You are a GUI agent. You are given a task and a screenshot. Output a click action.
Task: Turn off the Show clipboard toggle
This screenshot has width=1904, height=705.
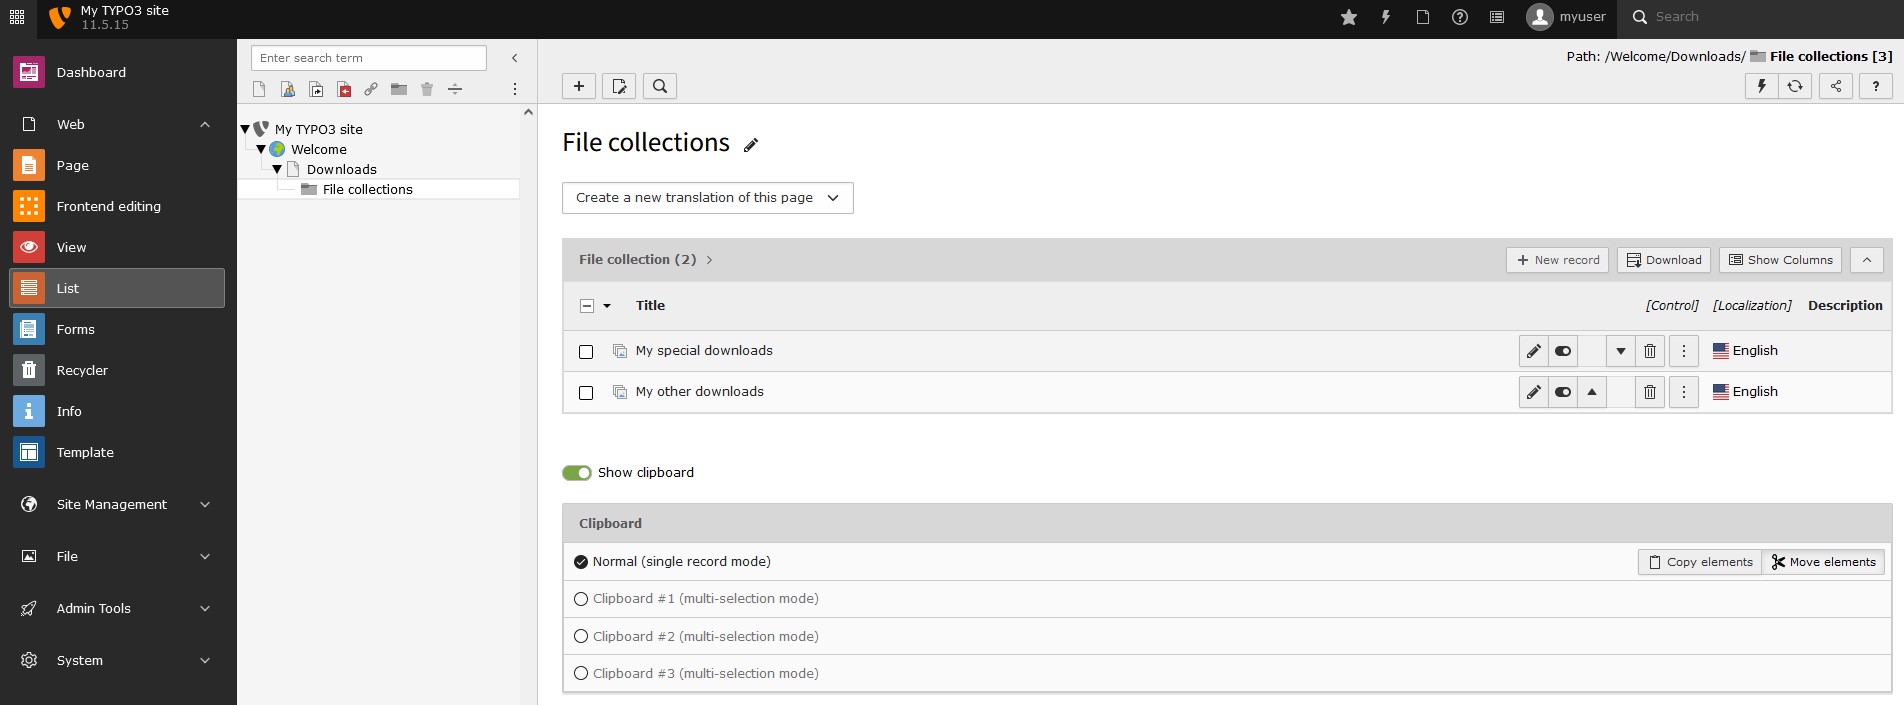577,473
